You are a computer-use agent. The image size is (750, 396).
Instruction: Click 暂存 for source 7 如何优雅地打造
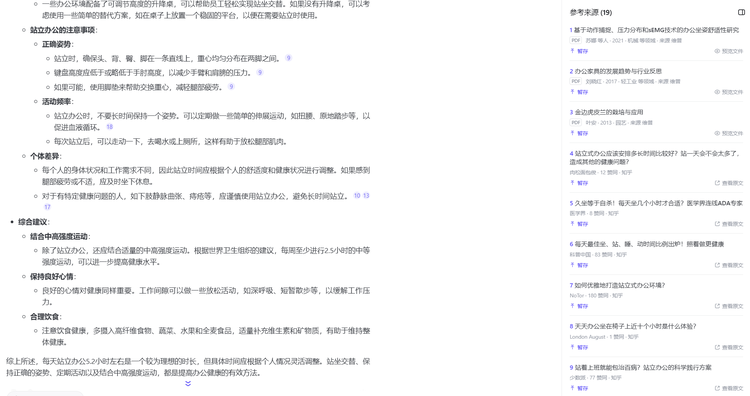pos(579,306)
